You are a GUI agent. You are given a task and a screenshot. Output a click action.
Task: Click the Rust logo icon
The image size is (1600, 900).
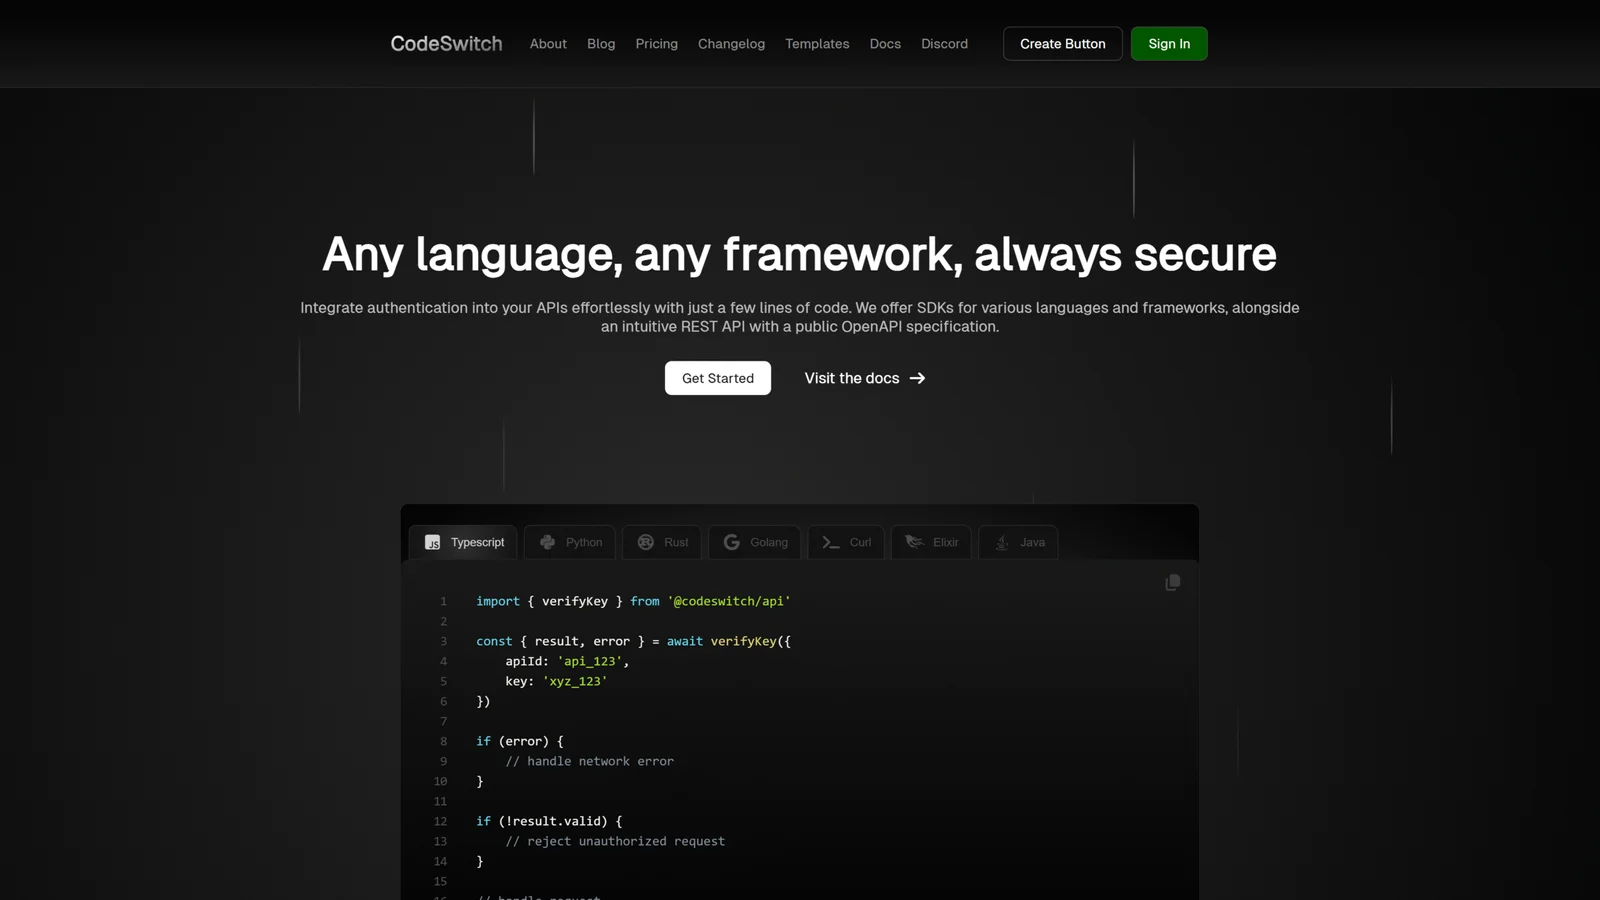pyautogui.click(x=646, y=542)
